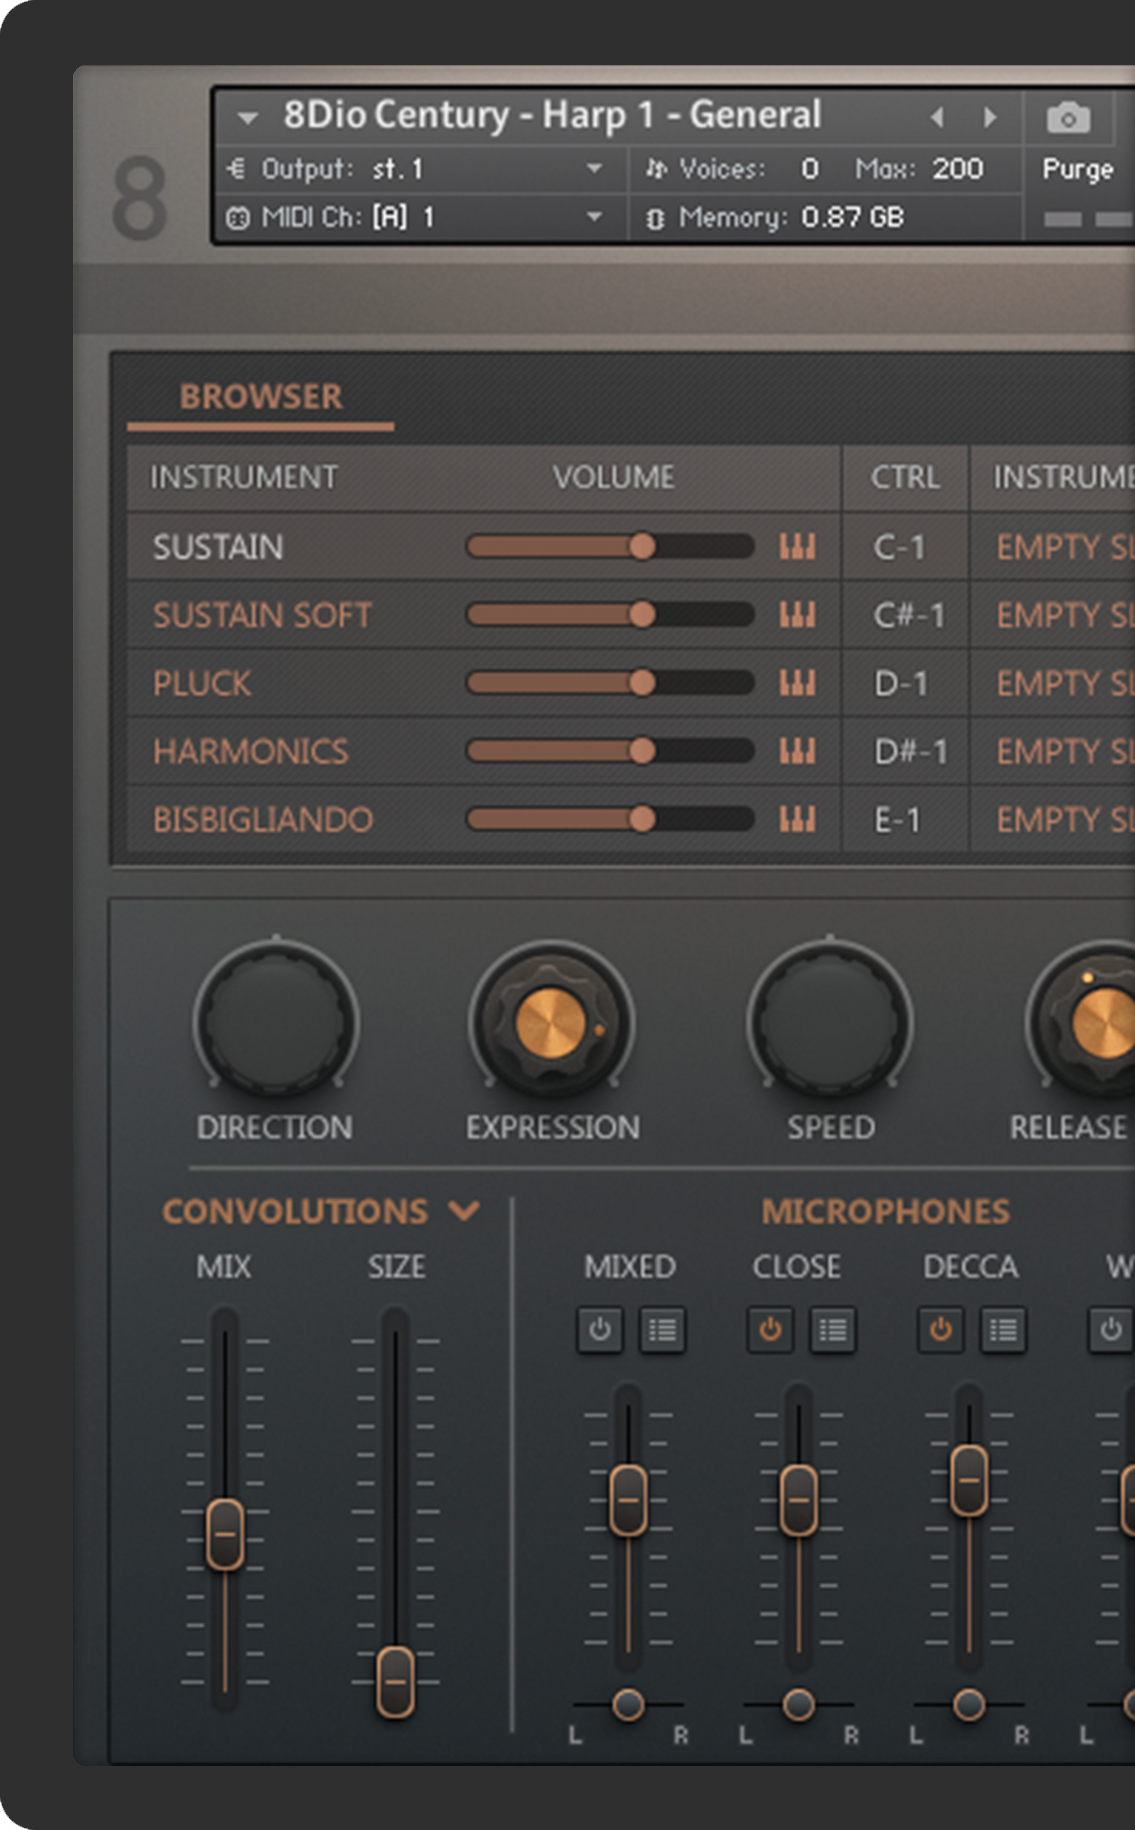Select the SUSTAIN SOFT articulation
The image size is (1135, 1830).
[262, 615]
